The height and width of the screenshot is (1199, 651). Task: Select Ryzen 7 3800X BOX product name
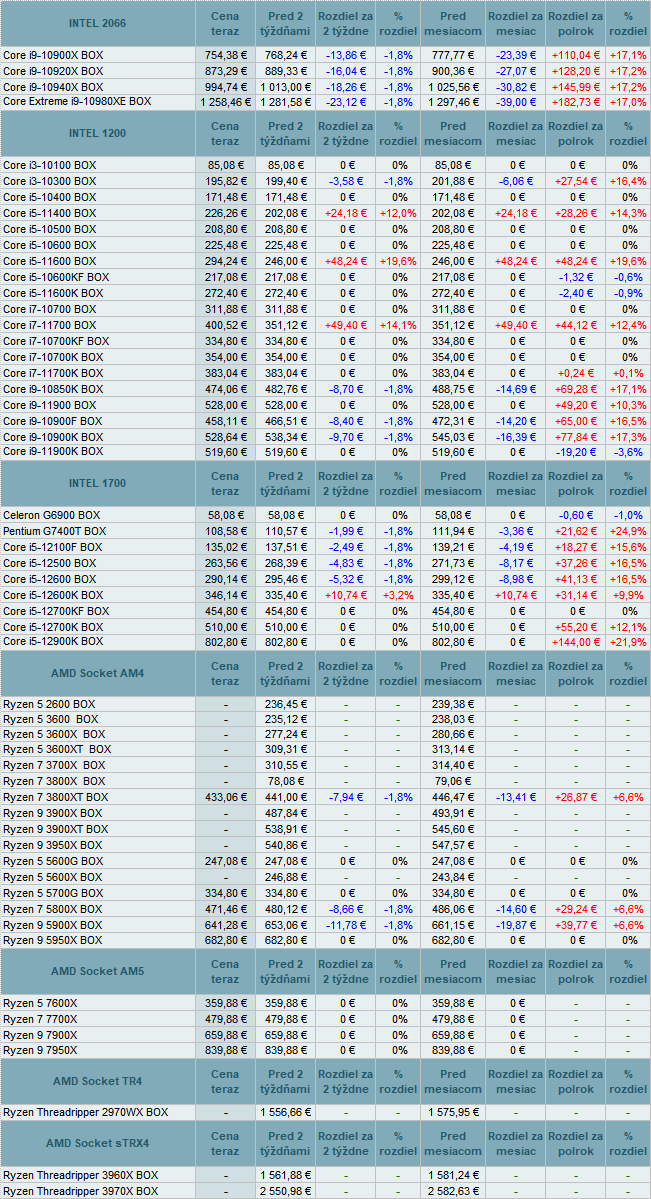point(54,781)
